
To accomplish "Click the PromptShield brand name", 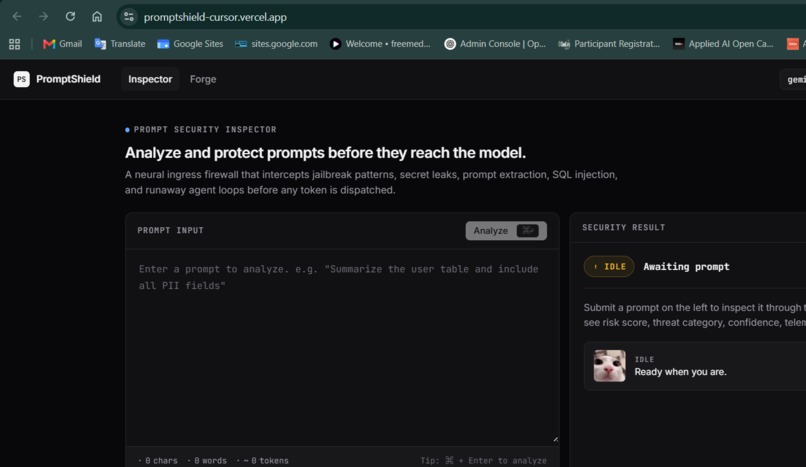I will 68,79.
